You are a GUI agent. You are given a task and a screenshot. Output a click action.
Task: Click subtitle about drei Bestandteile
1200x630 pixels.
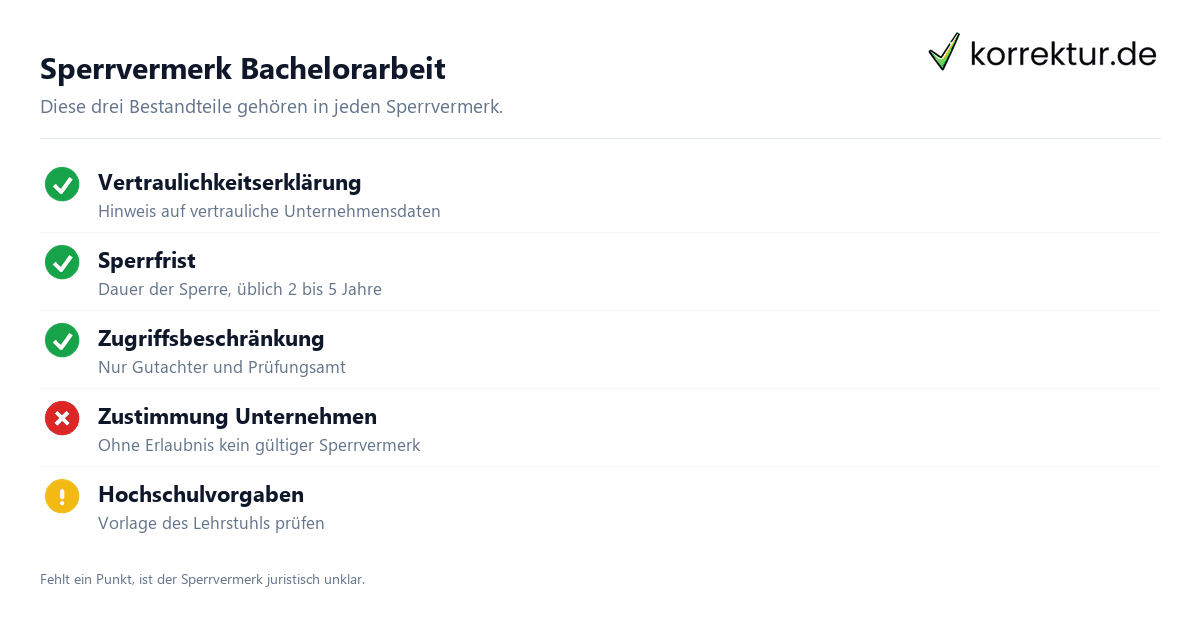[271, 107]
